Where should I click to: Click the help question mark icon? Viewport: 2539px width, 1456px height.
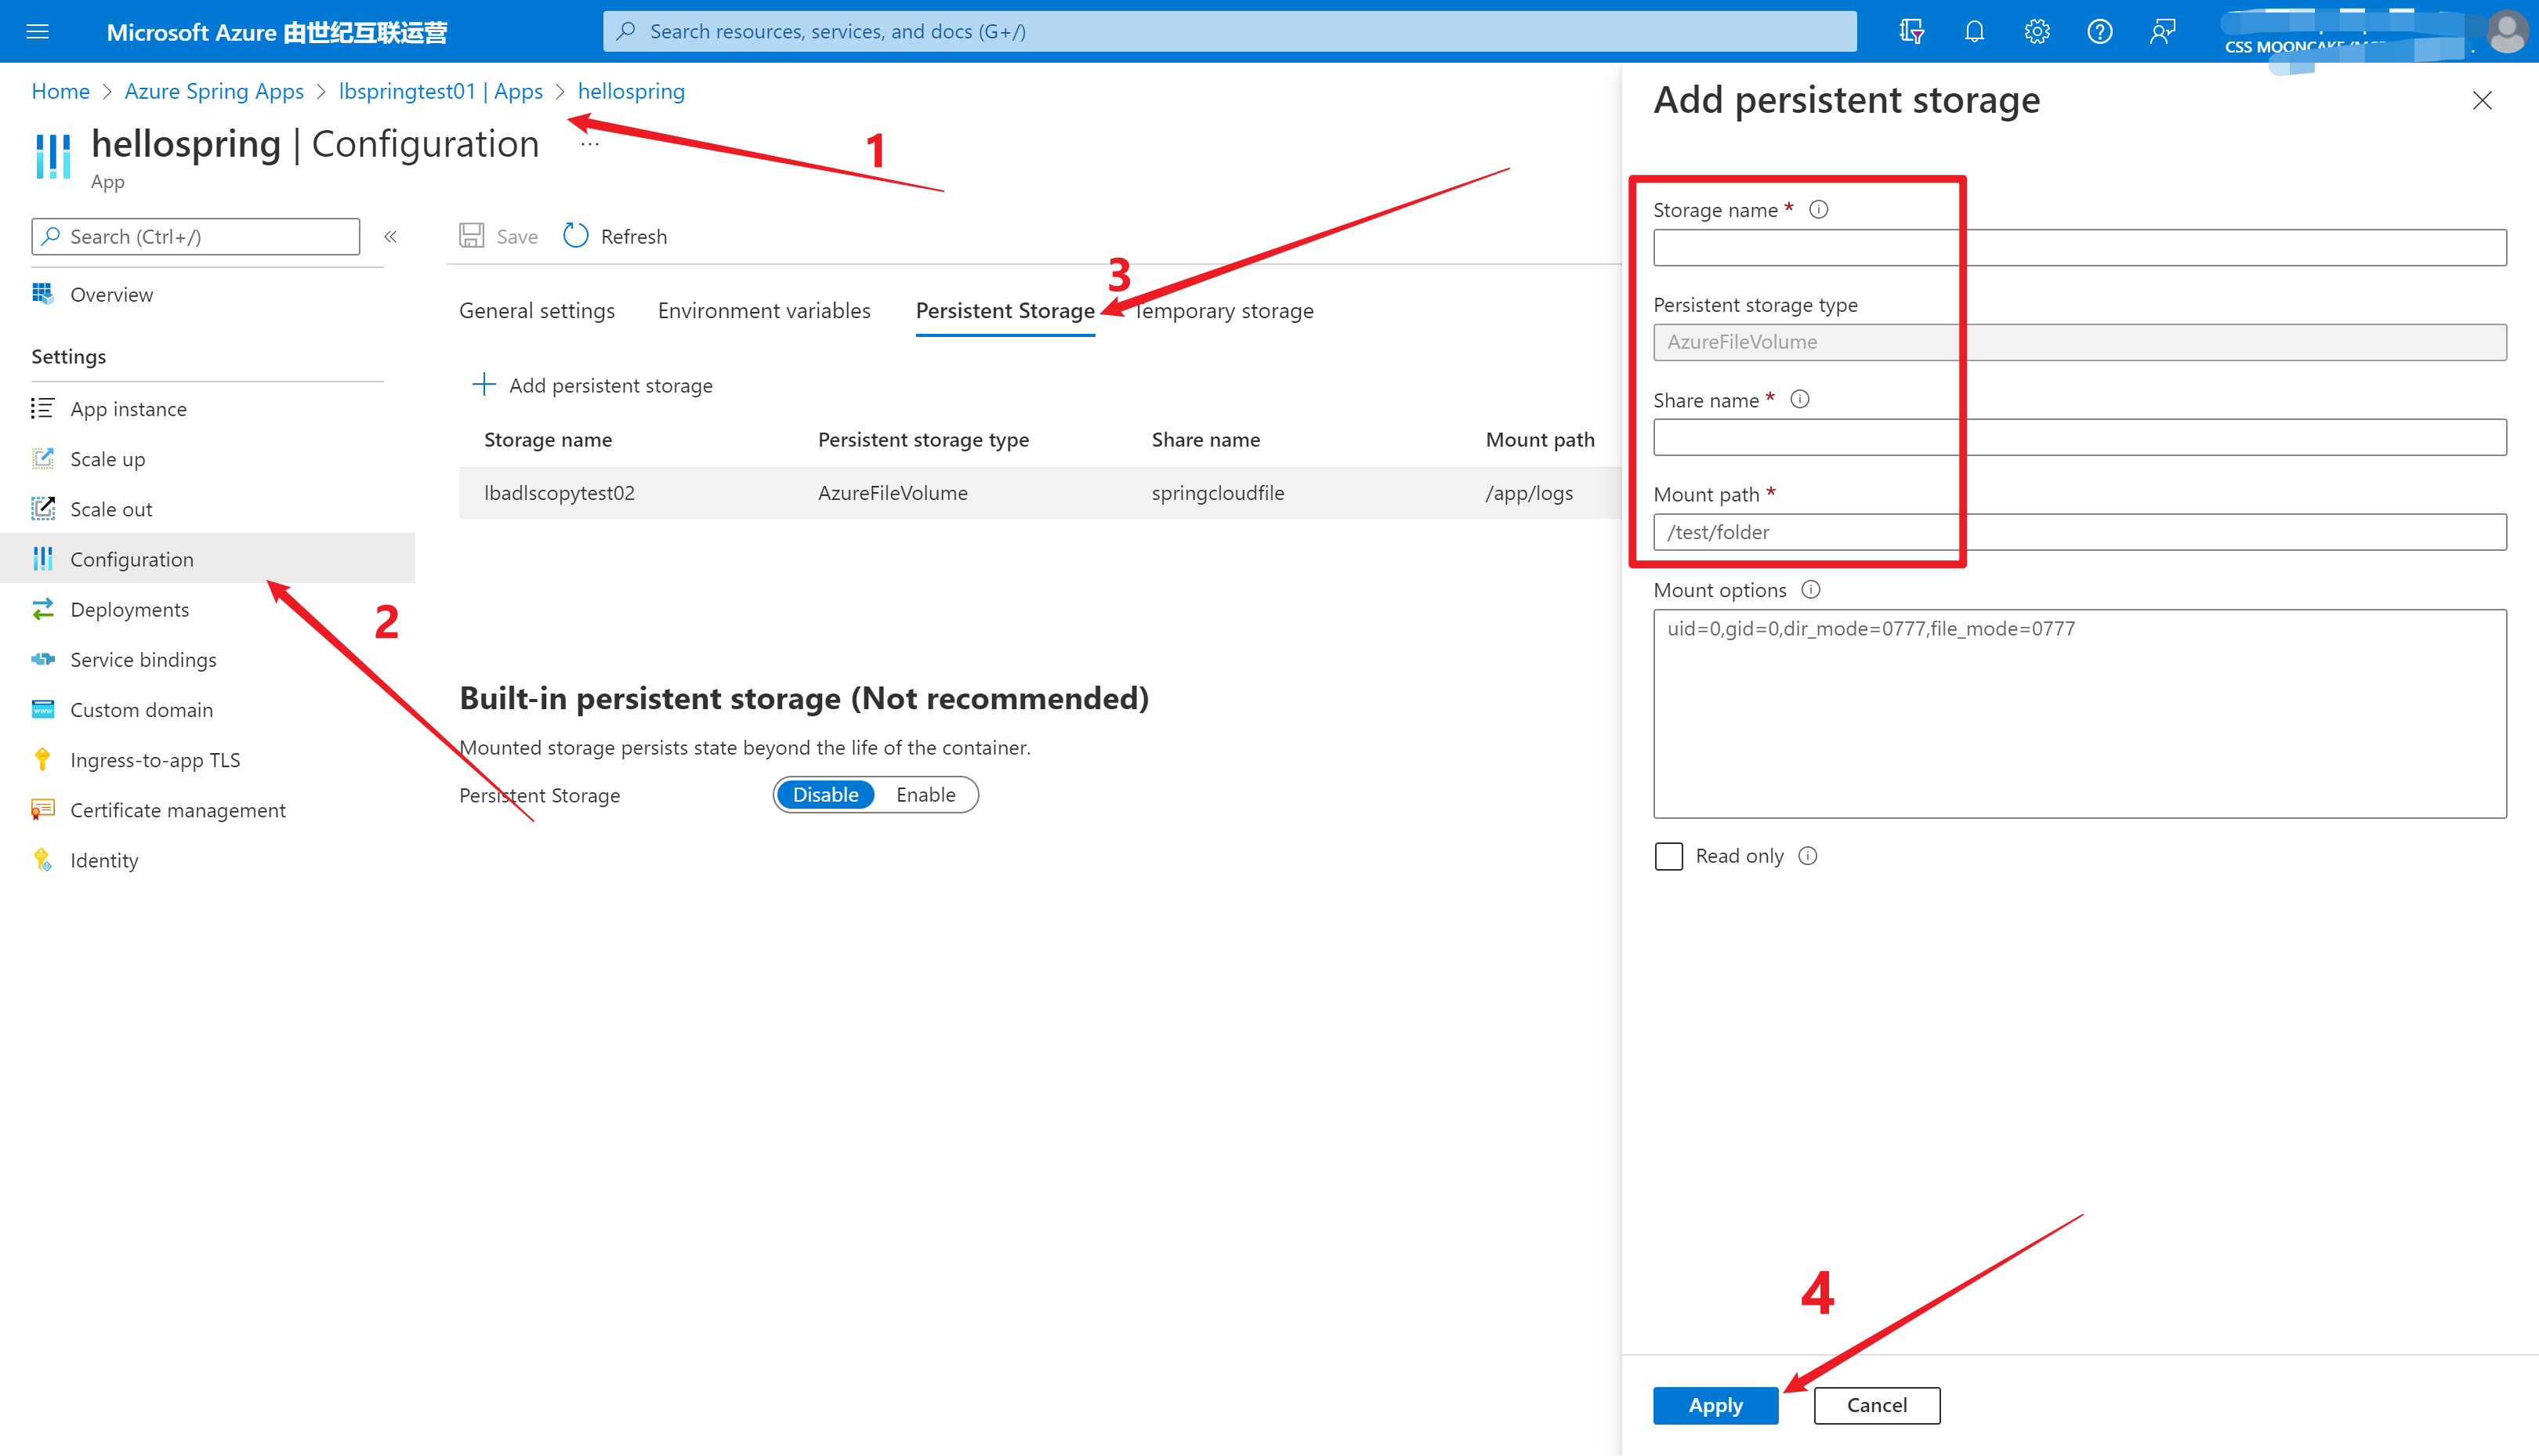point(2099,31)
